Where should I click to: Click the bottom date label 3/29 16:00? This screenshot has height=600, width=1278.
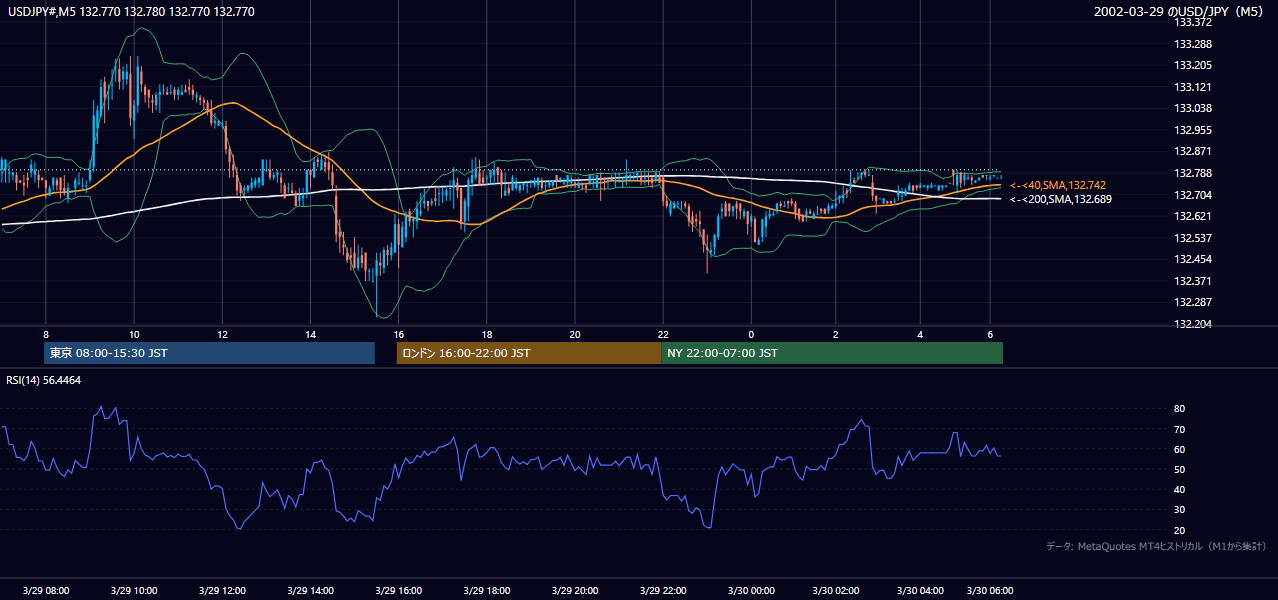398,590
